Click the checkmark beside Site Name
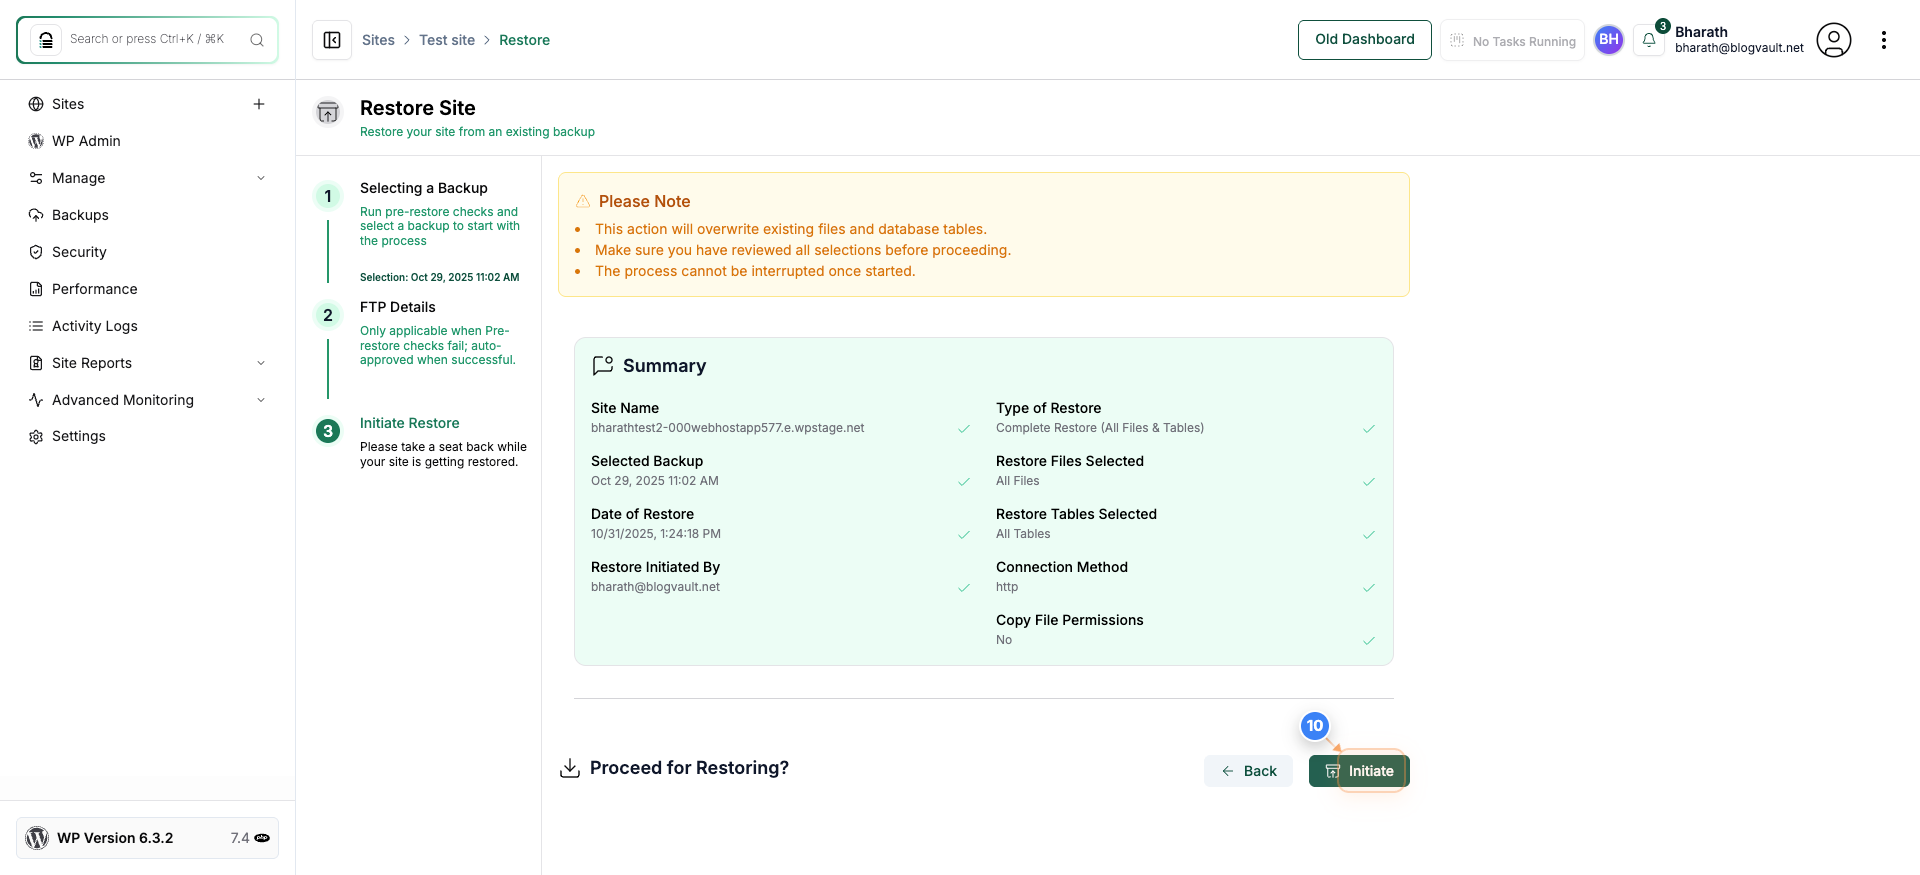Image resolution: width=1920 pixels, height=875 pixels. click(x=964, y=429)
